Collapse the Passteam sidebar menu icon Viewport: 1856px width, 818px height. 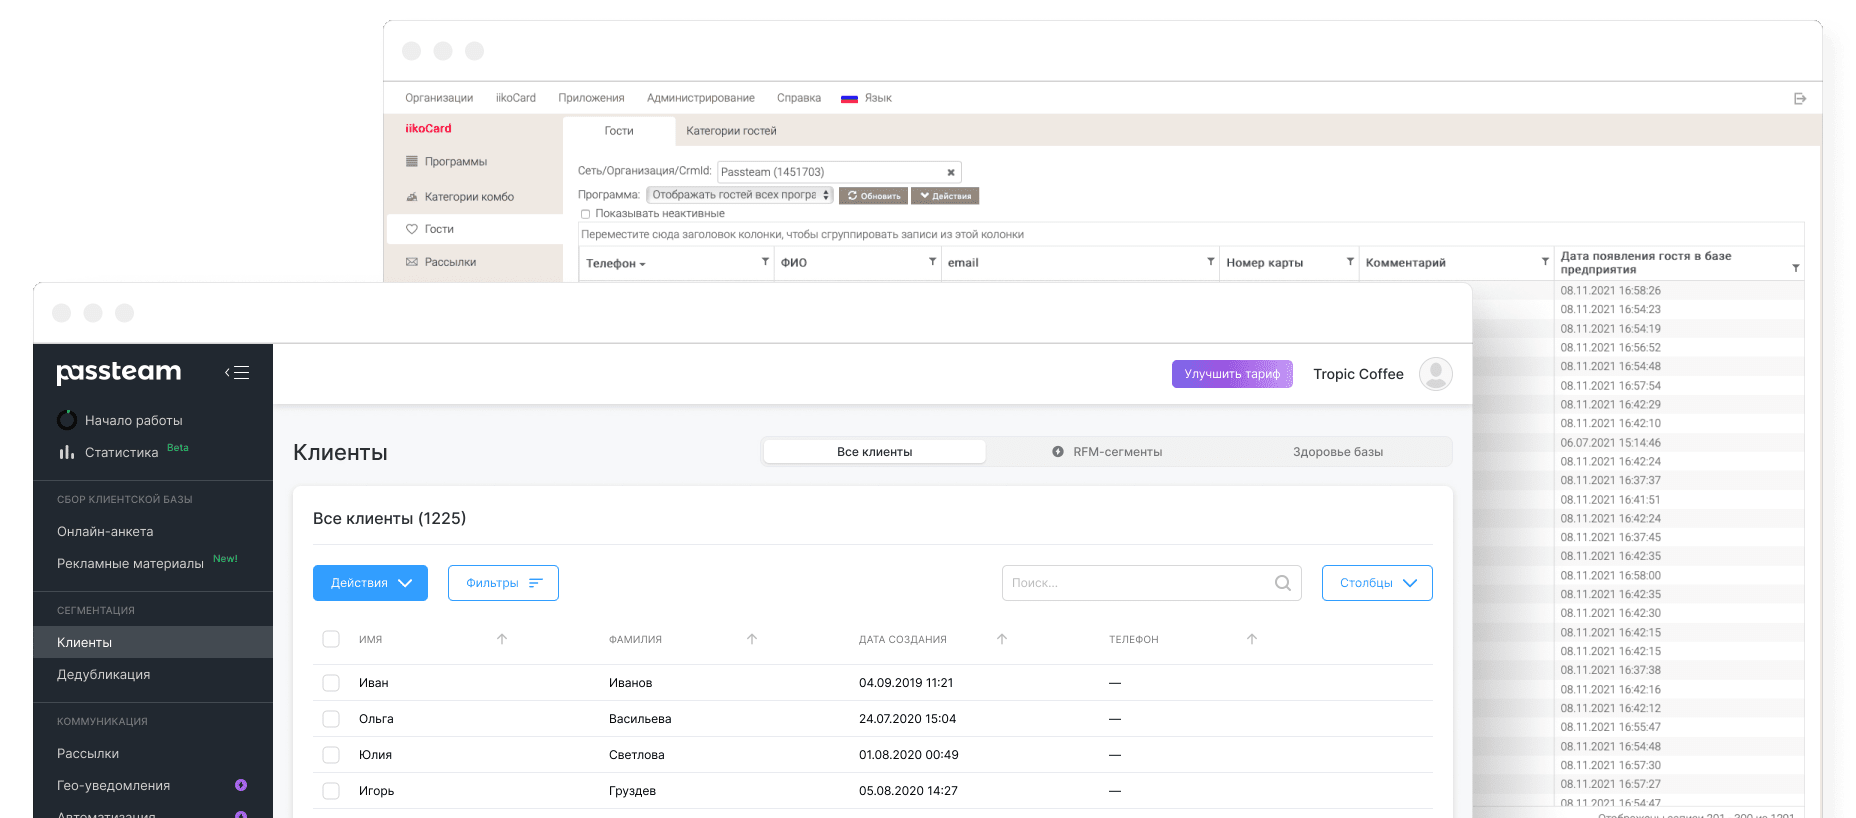click(x=237, y=373)
